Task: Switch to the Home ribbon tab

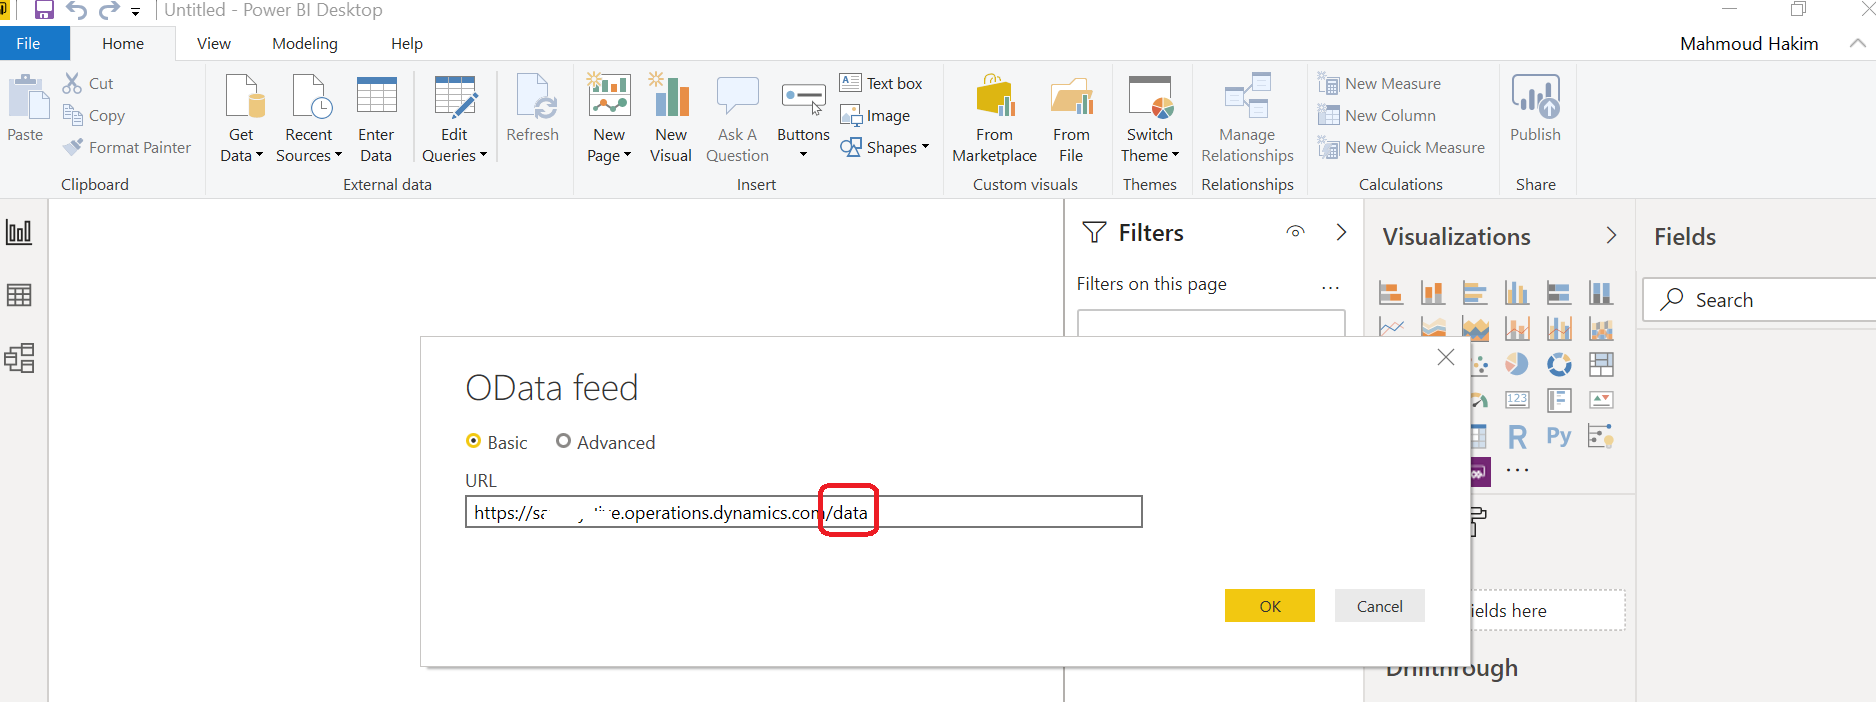Action: 123,43
